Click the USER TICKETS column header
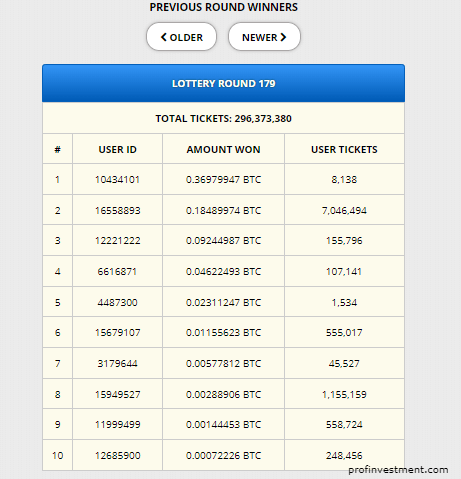This screenshot has width=461, height=479. pos(344,149)
